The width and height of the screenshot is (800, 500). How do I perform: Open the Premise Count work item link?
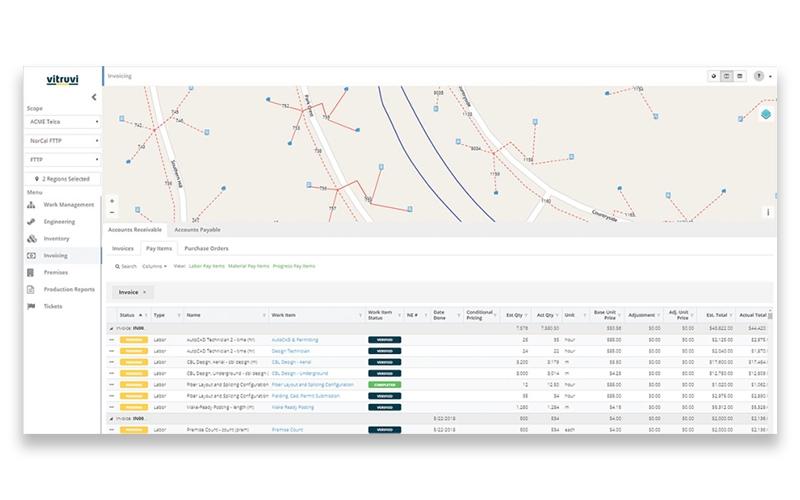tap(287, 430)
